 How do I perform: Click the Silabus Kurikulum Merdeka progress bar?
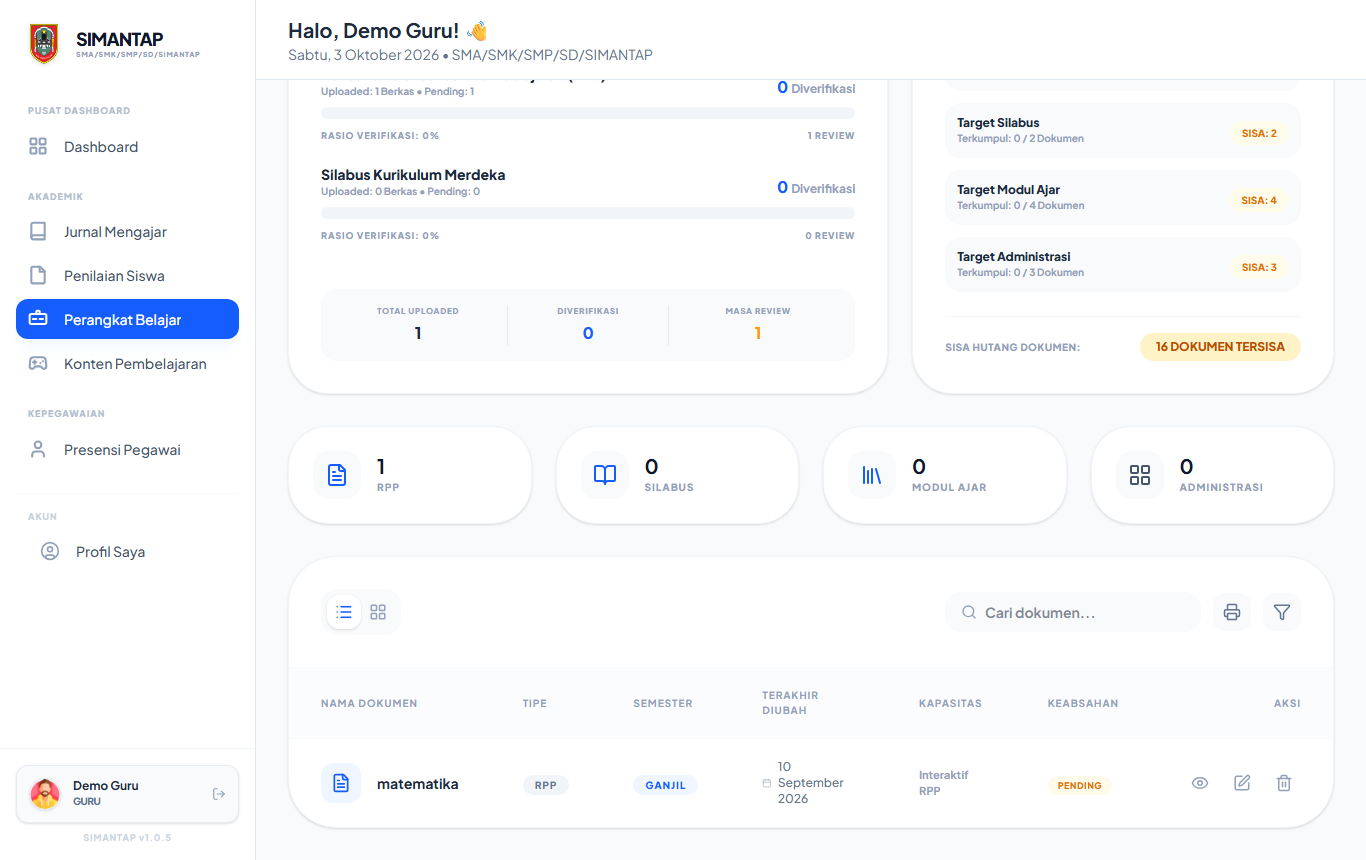tap(588, 213)
